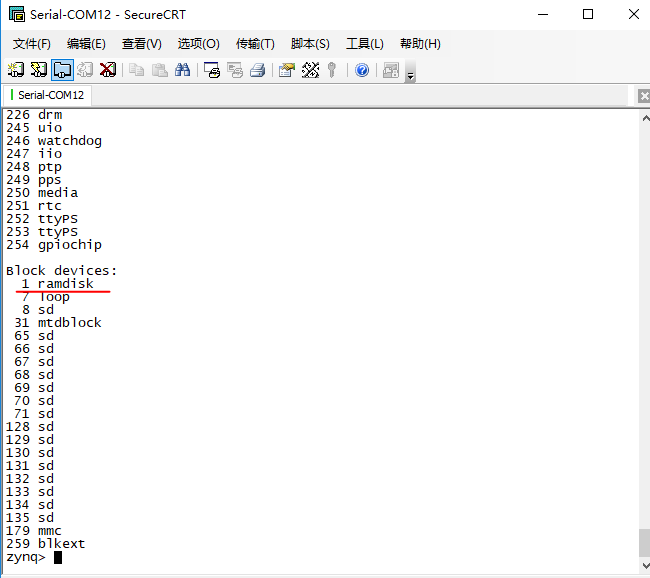Click the '254 gpiochip' line
The width and height of the screenshot is (650, 578).
[x=53, y=245]
